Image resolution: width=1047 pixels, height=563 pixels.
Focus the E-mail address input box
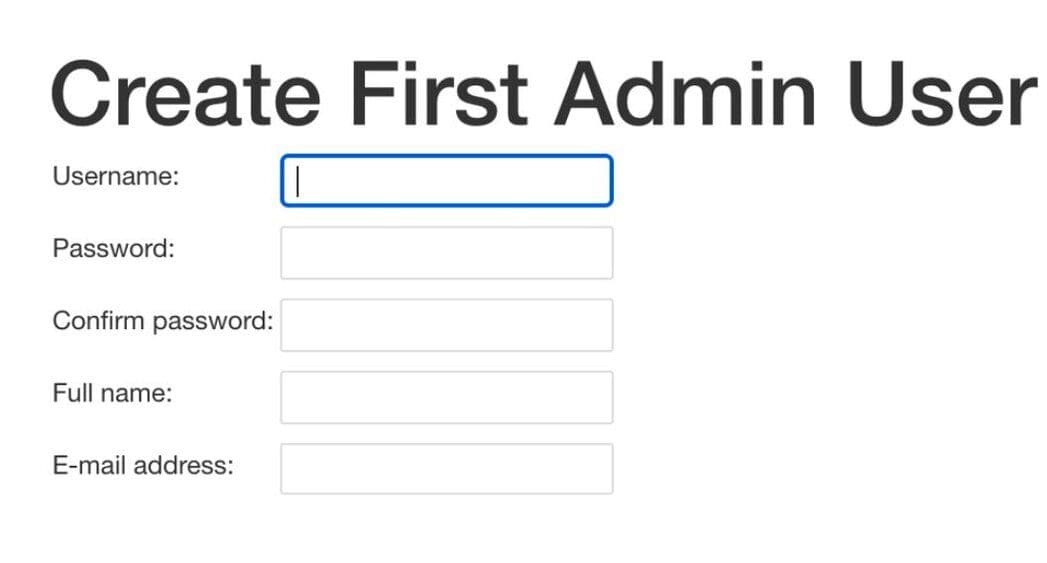pyautogui.click(x=446, y=469)
